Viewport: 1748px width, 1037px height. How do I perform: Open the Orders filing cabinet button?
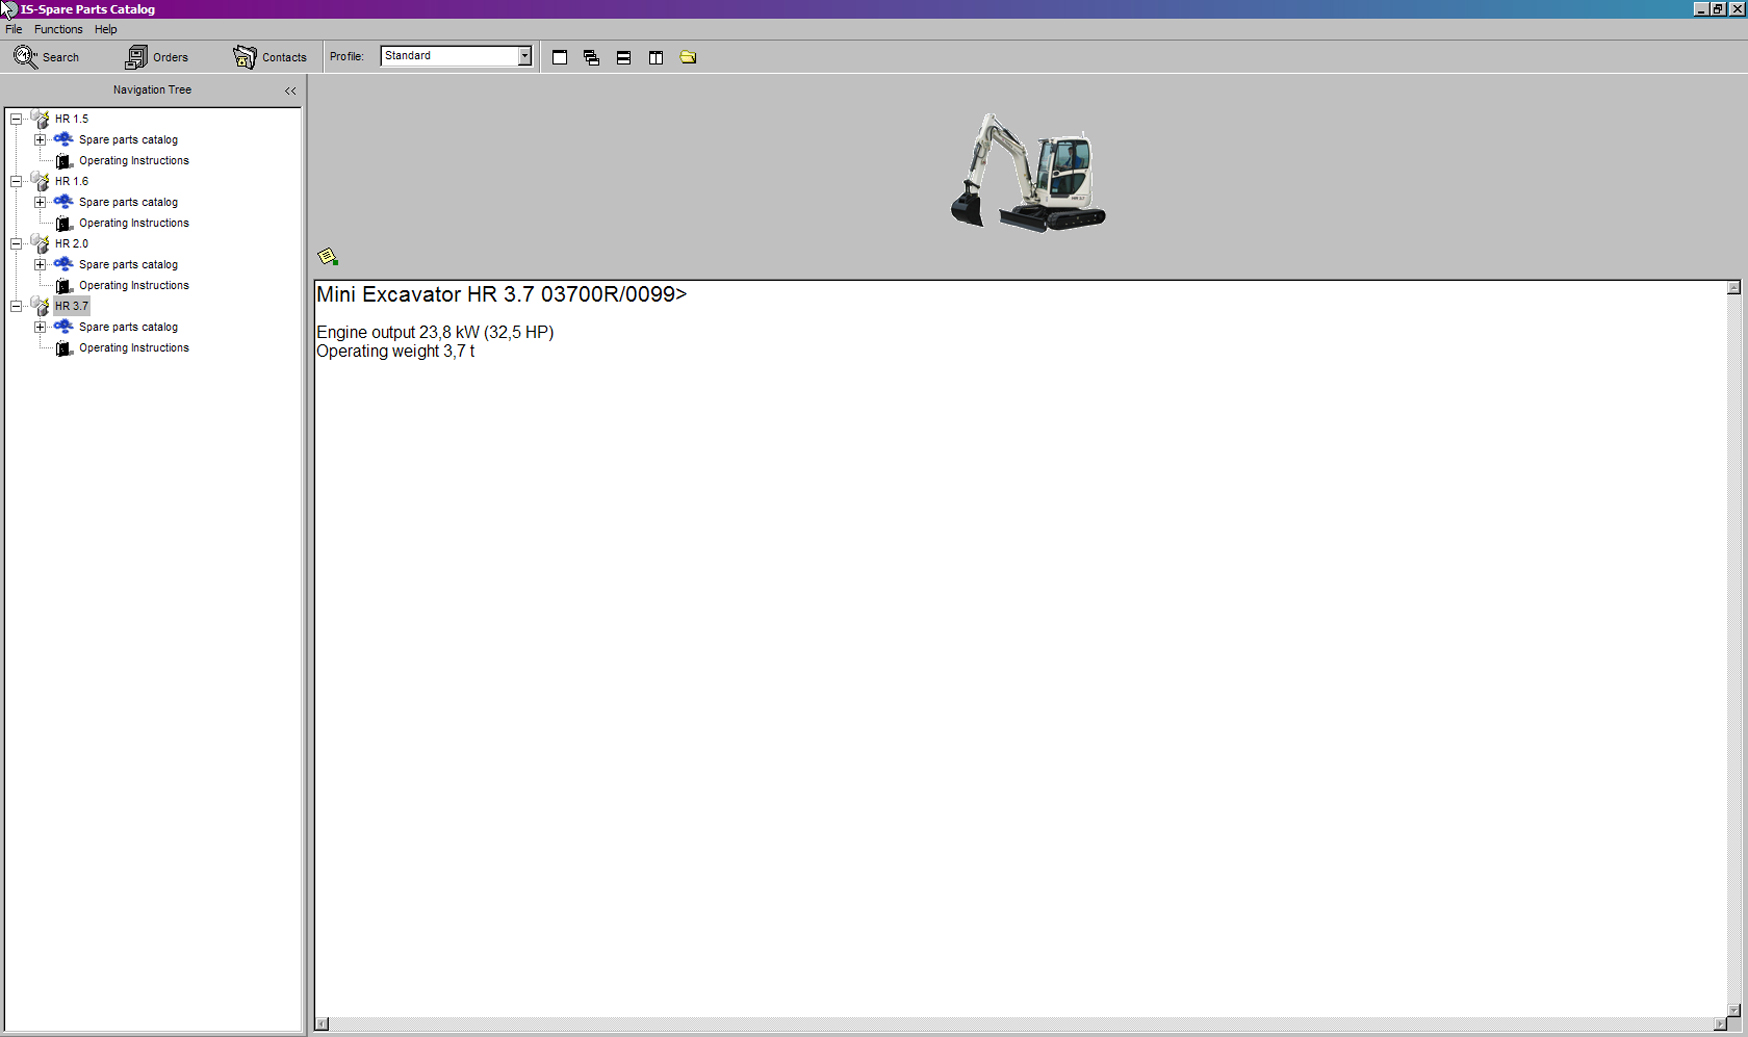[x=156, y=57]
